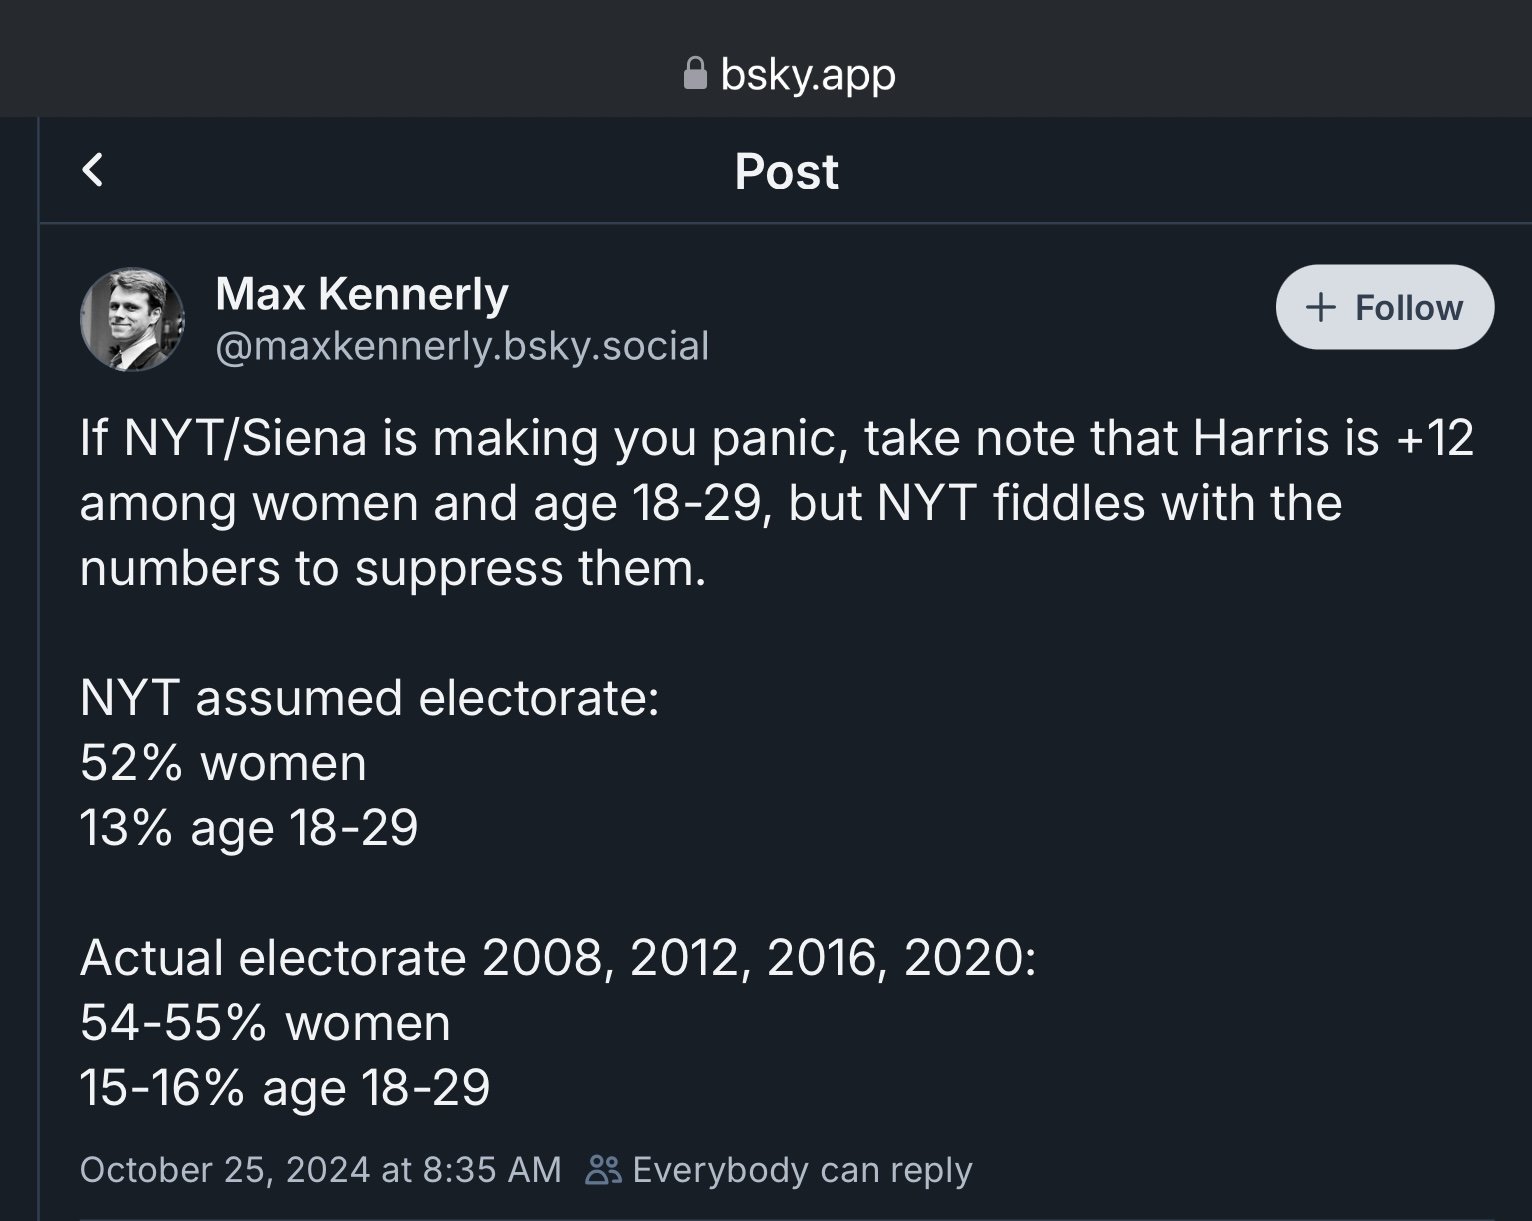Screen dimensions: 1532x1221
Task: Click the "54-55% women" line
Action: coord(265,1023)
